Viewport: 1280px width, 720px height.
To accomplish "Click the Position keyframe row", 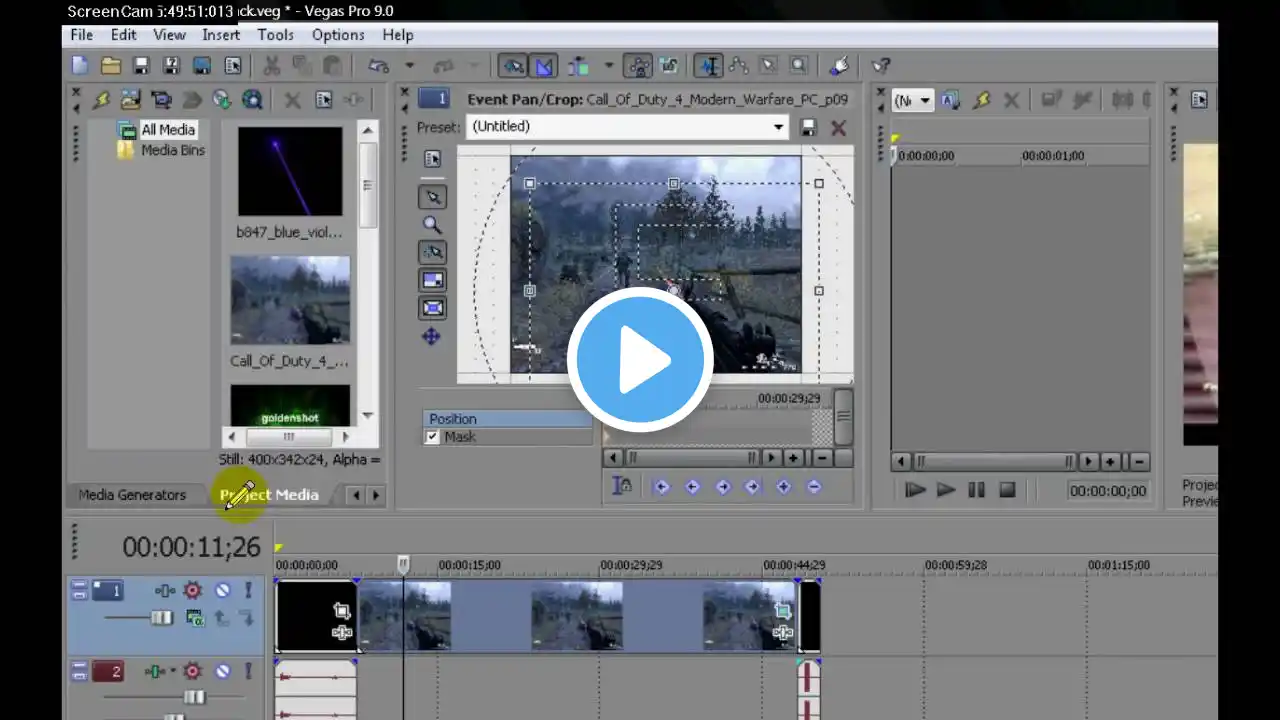I will pos(508,419).
